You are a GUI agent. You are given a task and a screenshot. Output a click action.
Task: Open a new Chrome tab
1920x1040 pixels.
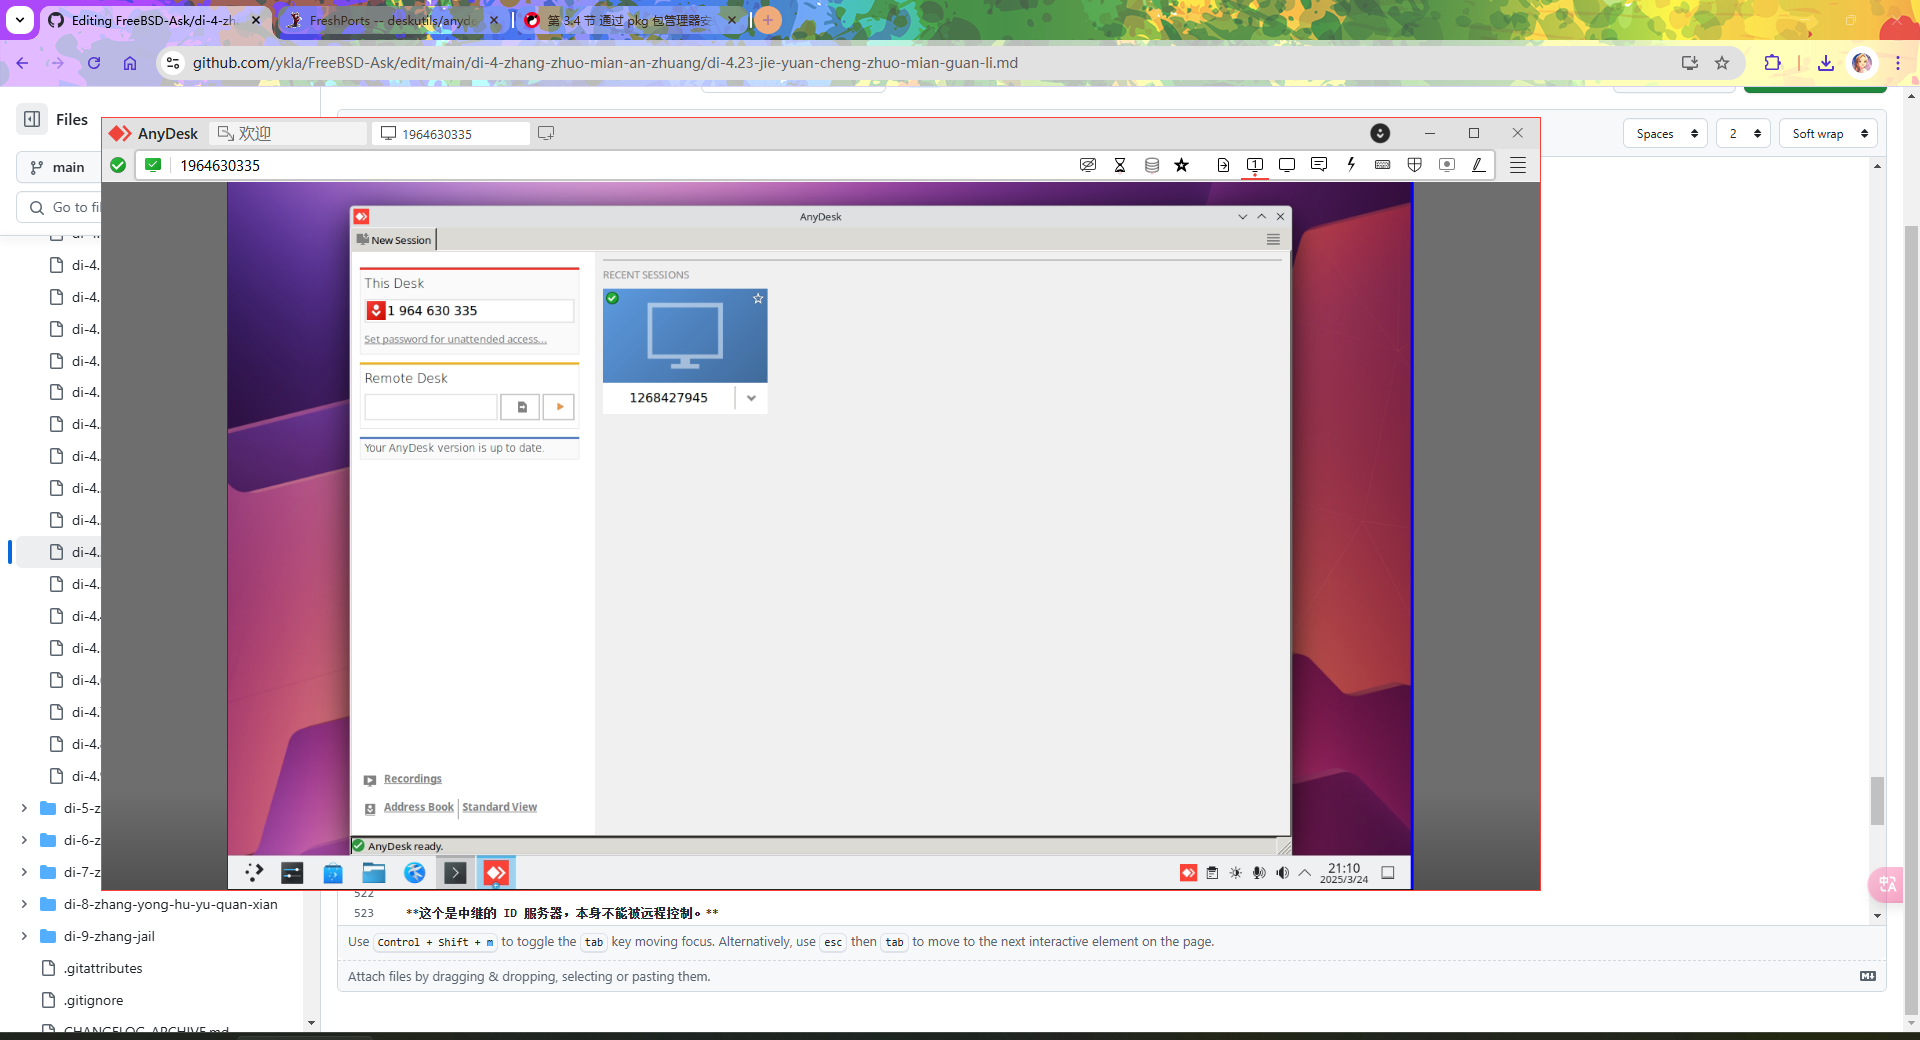[768, 20]
